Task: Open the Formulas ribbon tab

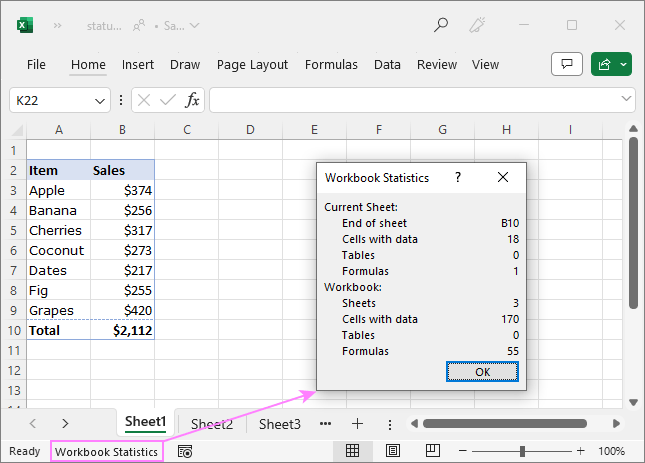Action: (331, 65)
